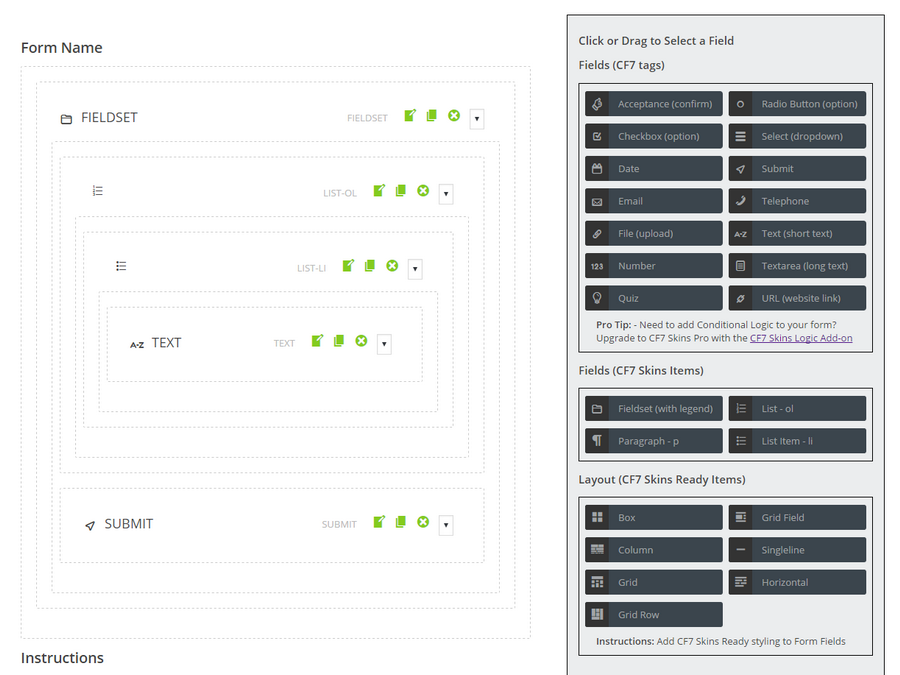Insert the Grid Row layout item
This screenshot has height=675, width=900.
pos(654,615)
